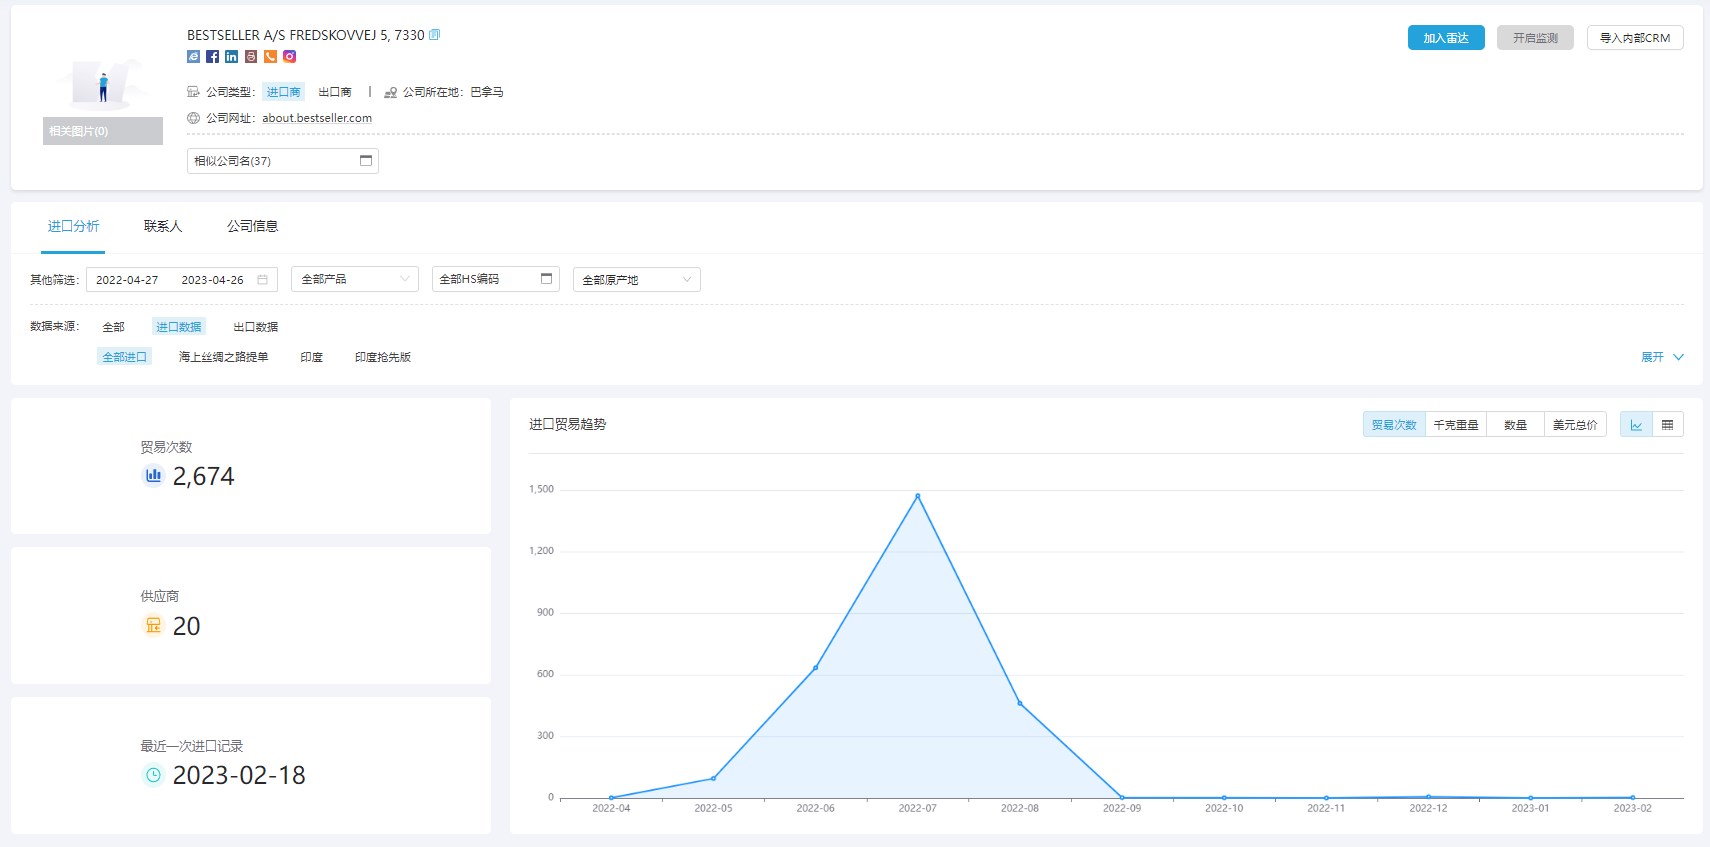Select 进口数据 data source option
Image resolution: width=1710 pixels, height=847 pixels.
[179, 327]
